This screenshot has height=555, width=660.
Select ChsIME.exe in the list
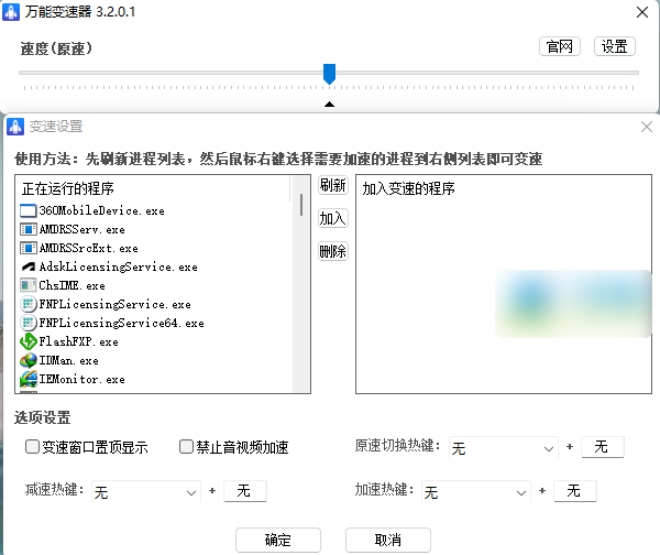[x=72, y=286]
